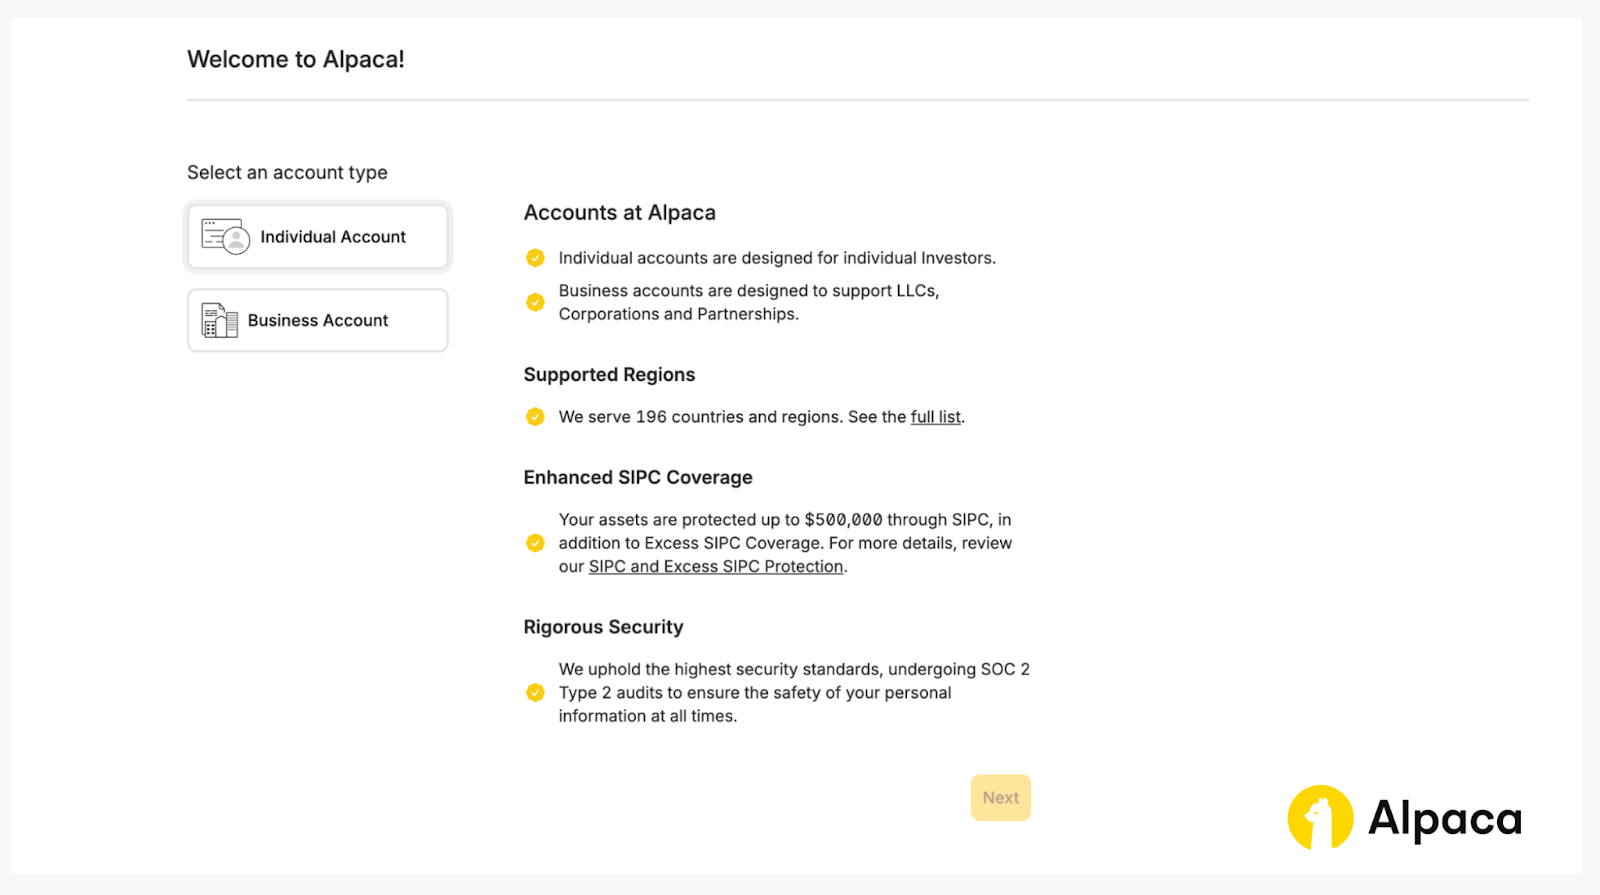Click checkmark badge beside 196 countries text

coord(535,417)
